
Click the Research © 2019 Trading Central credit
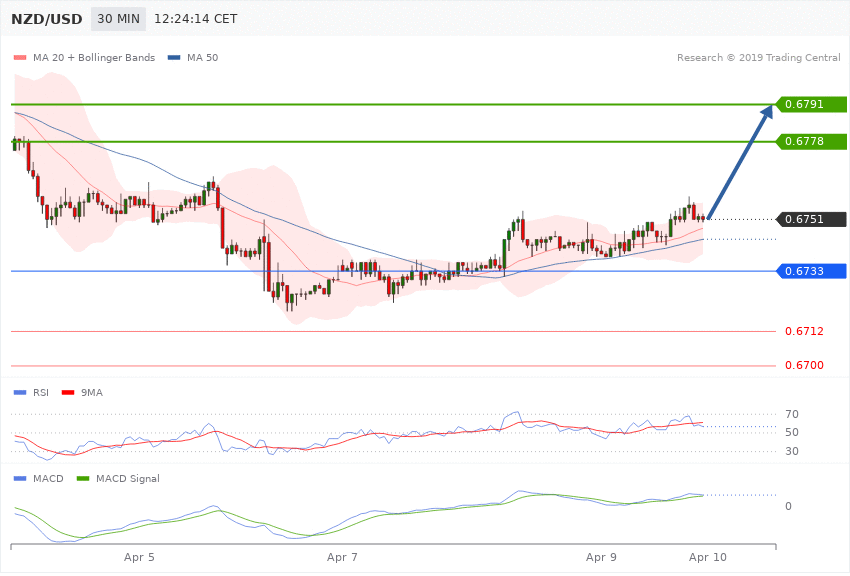coord(758,57)
